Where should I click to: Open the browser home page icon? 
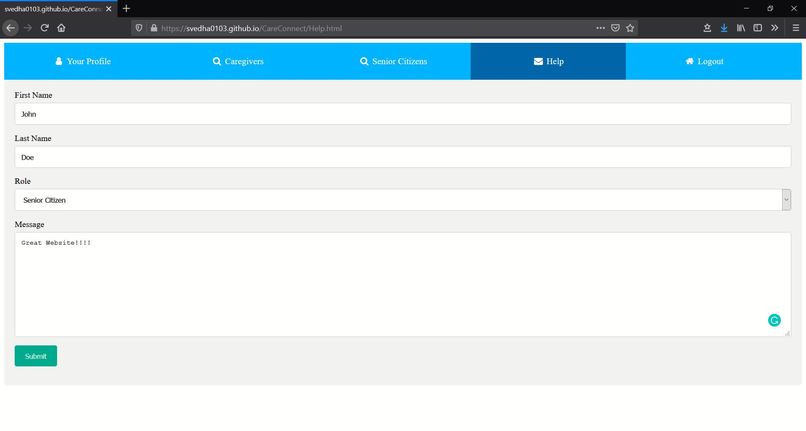61,28
